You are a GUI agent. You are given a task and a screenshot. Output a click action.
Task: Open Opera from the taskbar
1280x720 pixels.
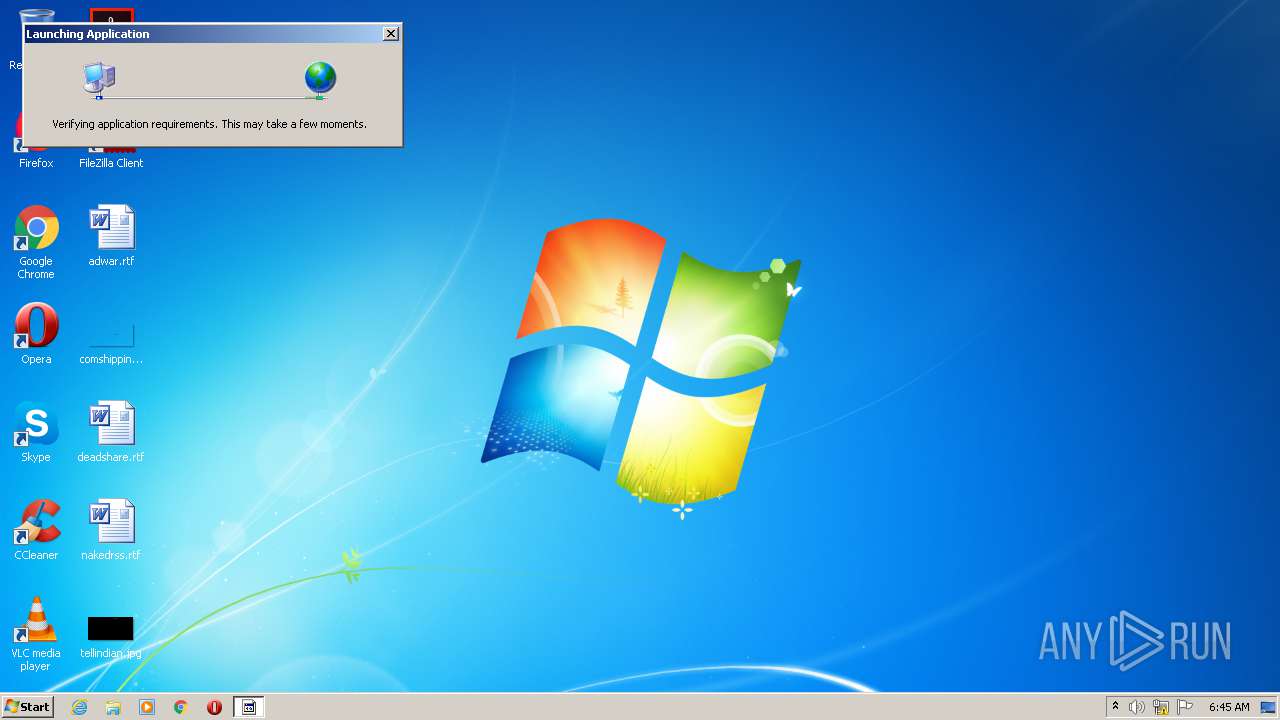[214, 707]
